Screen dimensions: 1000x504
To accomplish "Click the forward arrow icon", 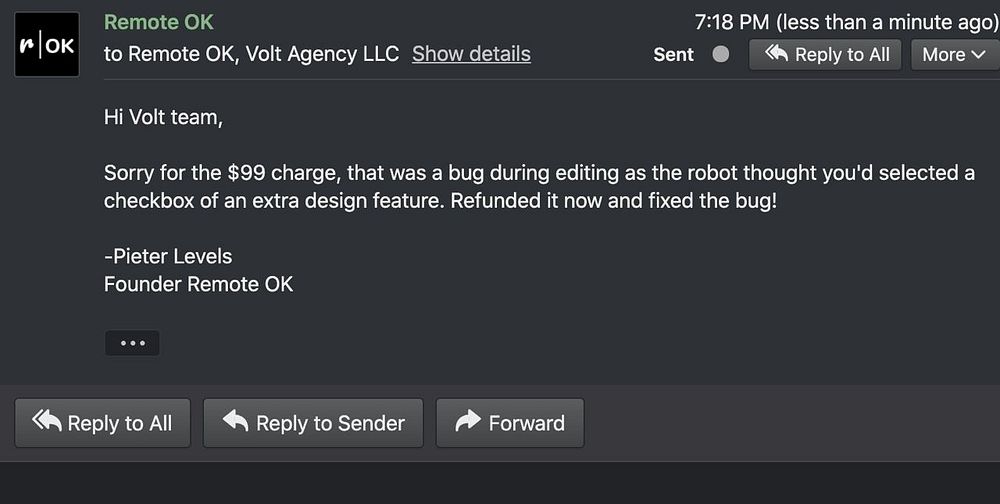I will coord(467,422).
